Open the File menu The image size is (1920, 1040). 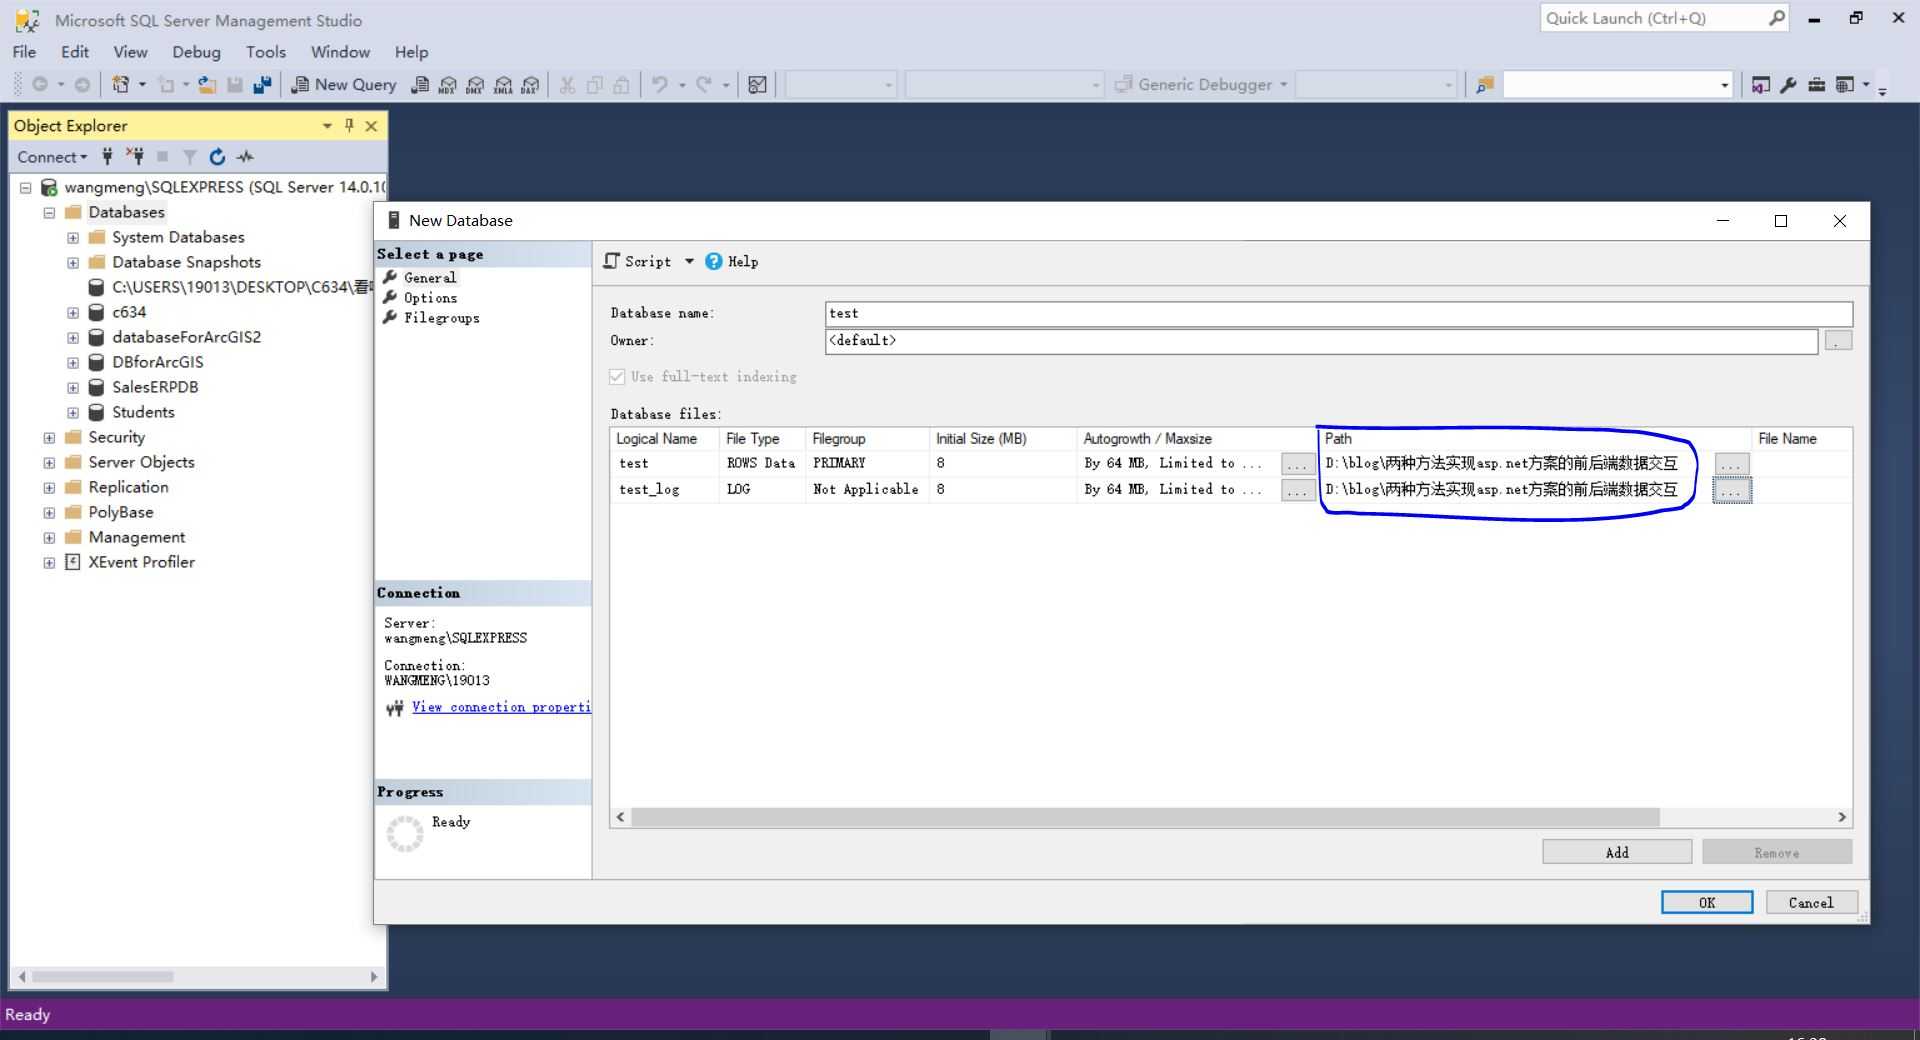pyautogui.click(x=24, y=52)
